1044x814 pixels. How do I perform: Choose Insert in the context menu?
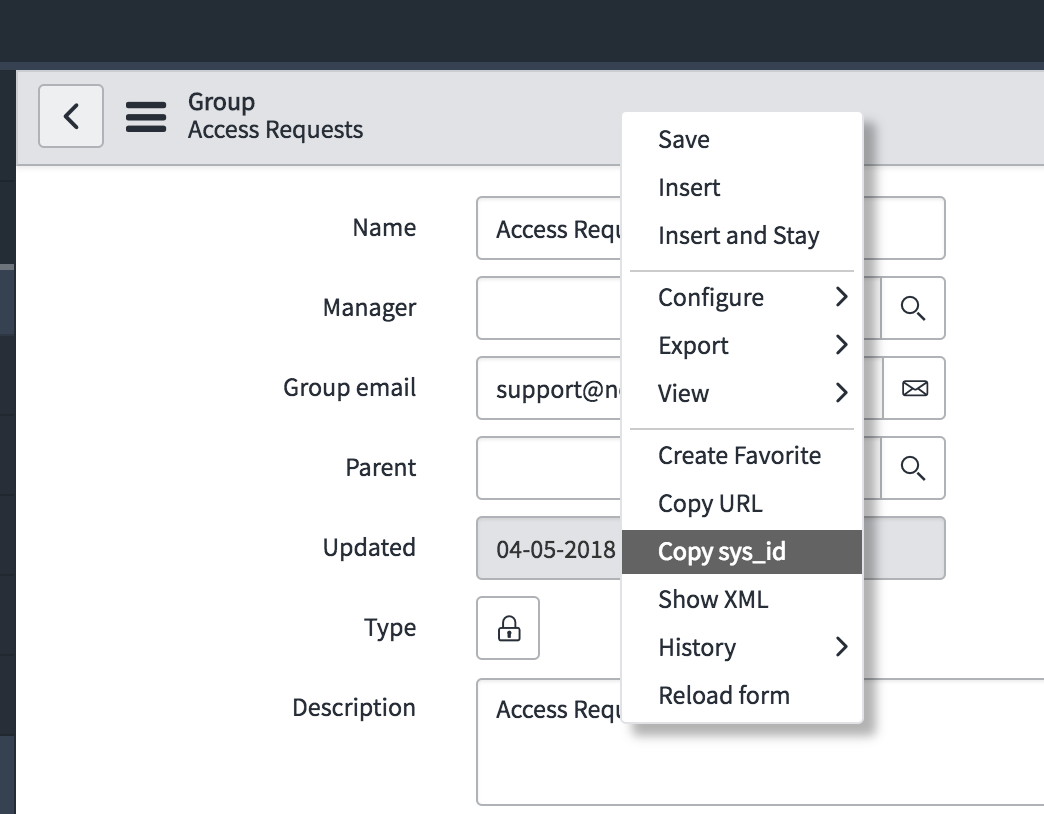(x=689, y=188)
